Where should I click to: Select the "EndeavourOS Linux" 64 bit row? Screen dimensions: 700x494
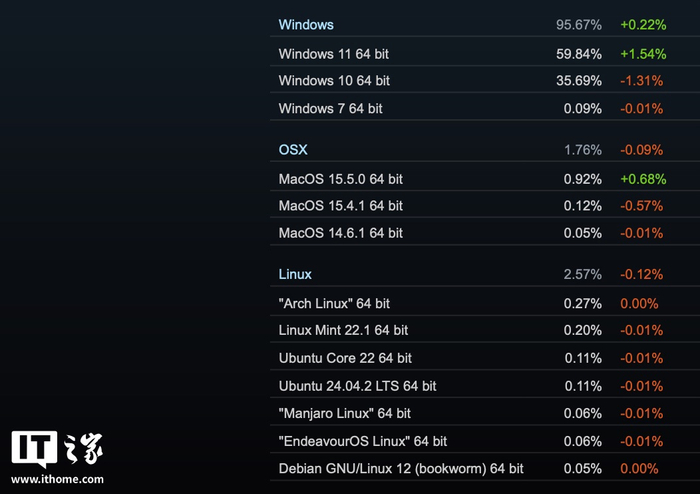click(x=363, y=441)
